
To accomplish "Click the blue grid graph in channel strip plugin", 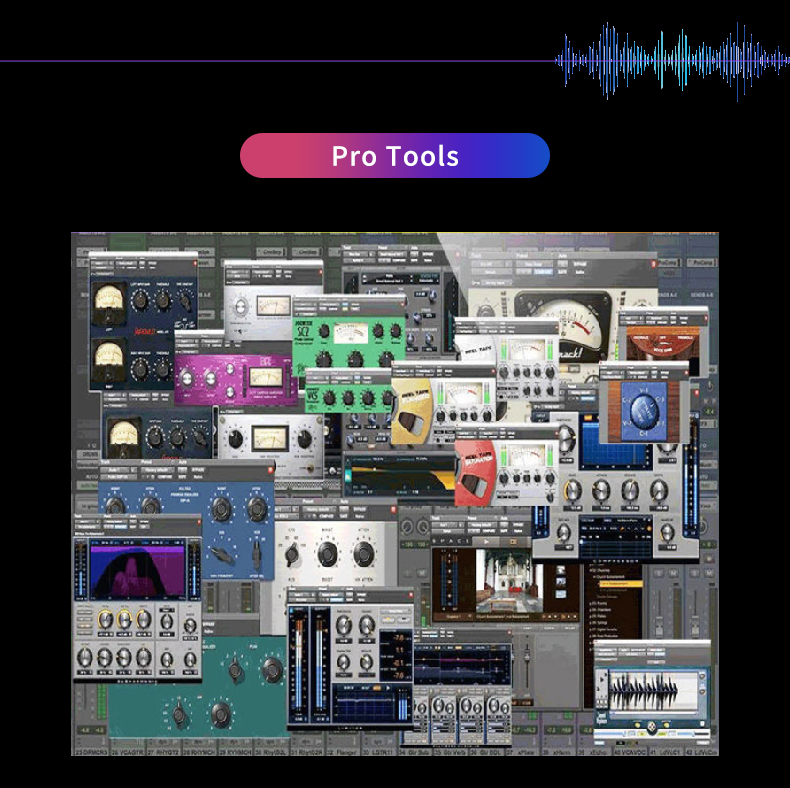I will (615, 442).
